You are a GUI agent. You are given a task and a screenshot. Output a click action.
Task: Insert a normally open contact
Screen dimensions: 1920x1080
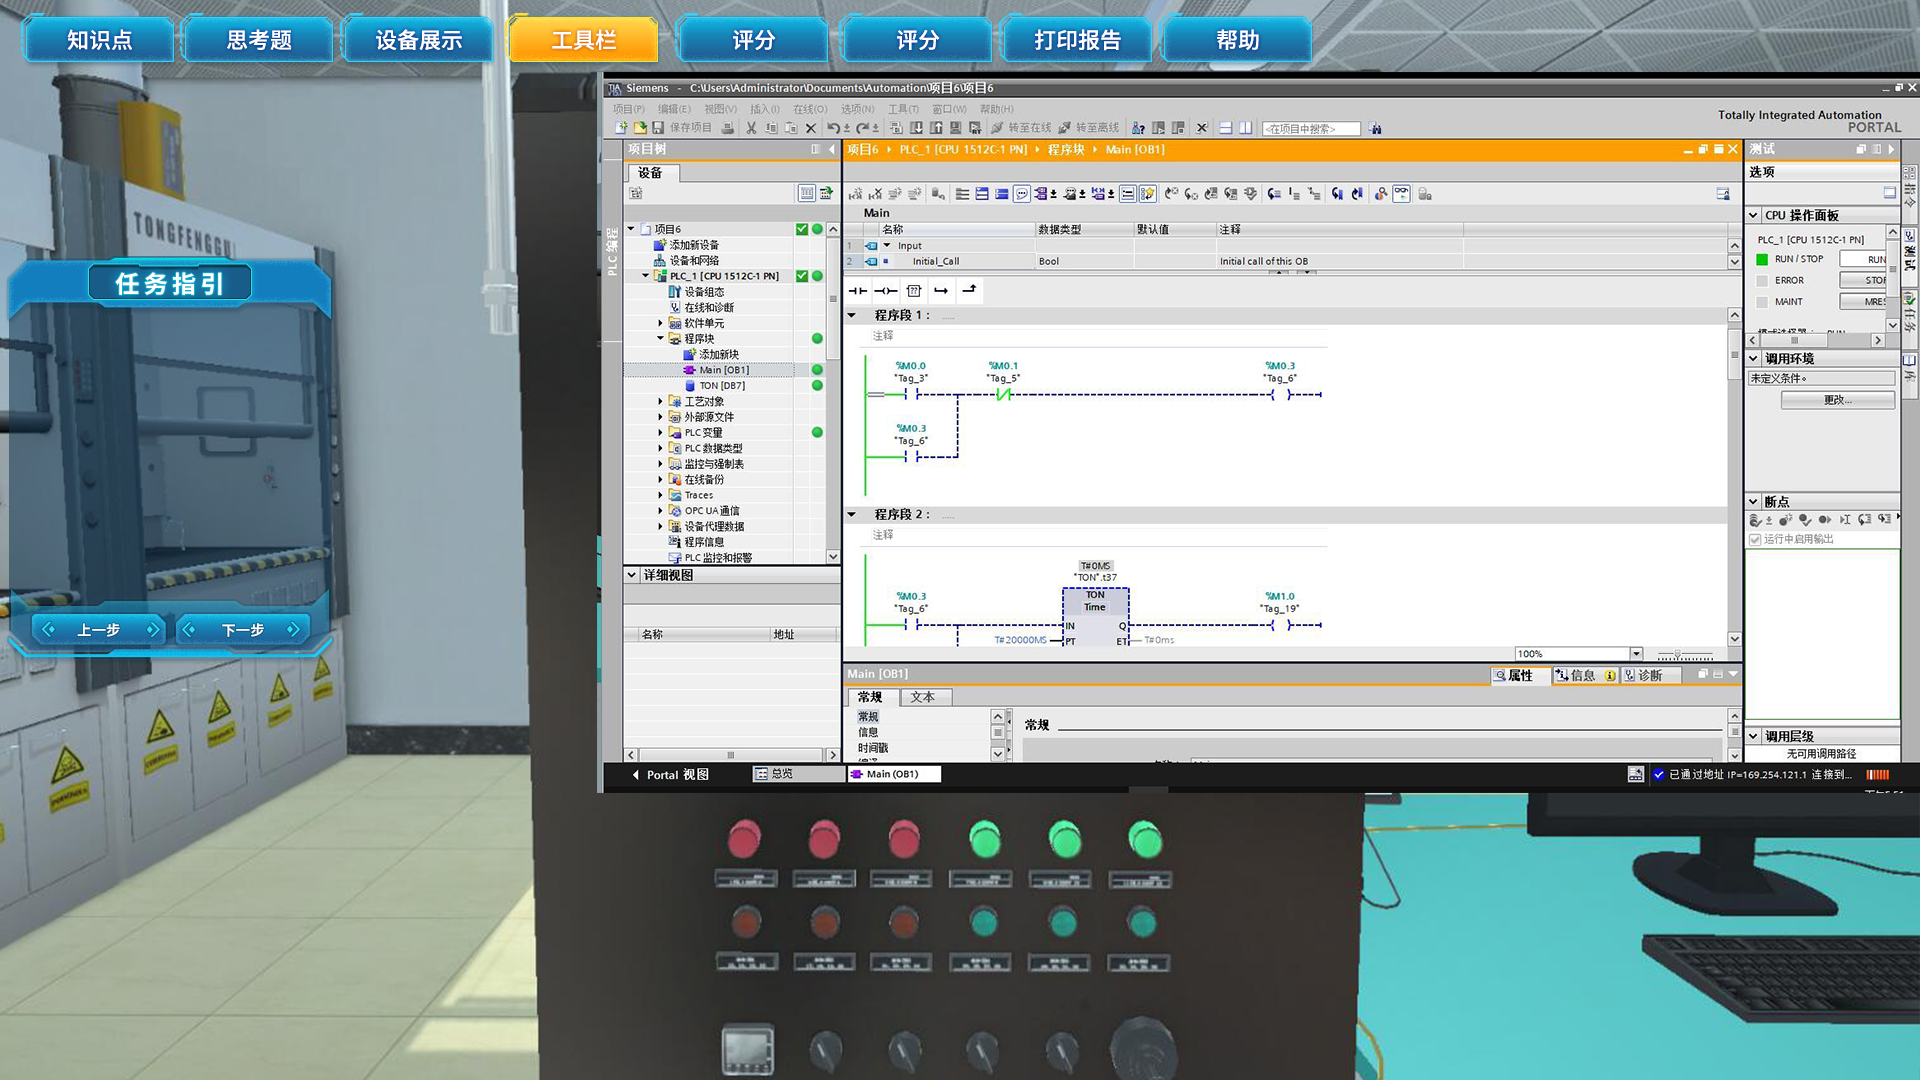point(858,291)
